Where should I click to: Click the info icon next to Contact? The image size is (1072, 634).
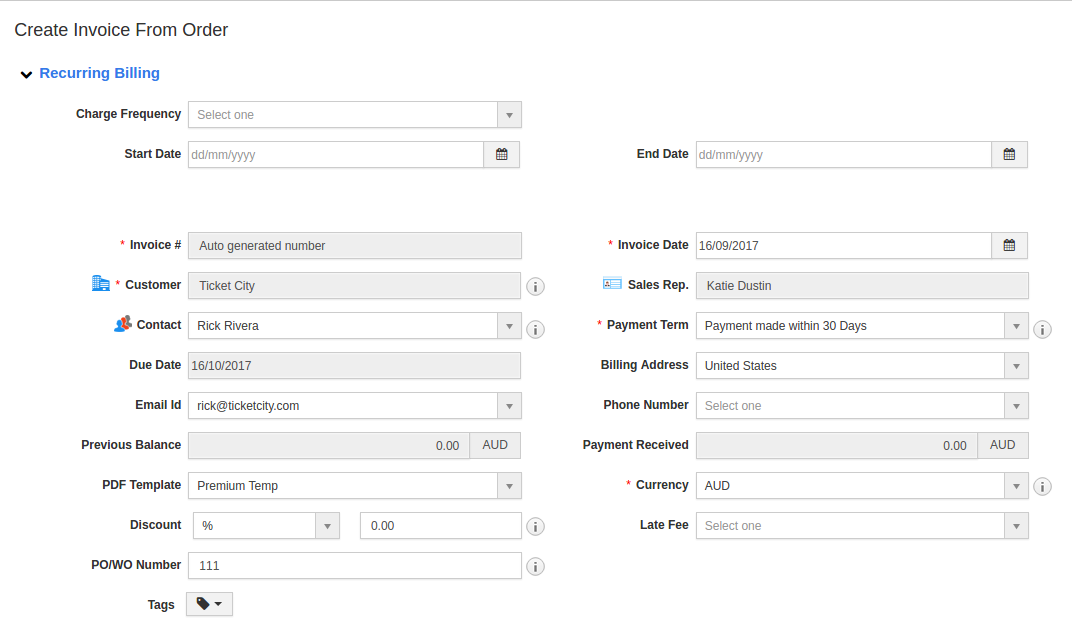coord(536,329)
